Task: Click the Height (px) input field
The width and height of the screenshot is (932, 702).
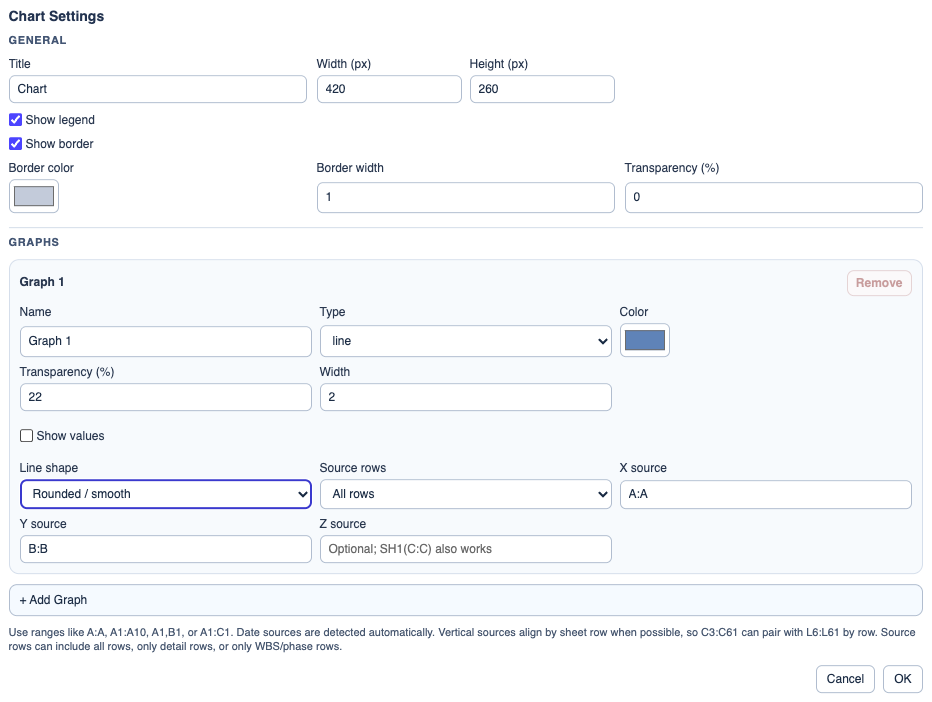Action: click(x=542, y=89)
